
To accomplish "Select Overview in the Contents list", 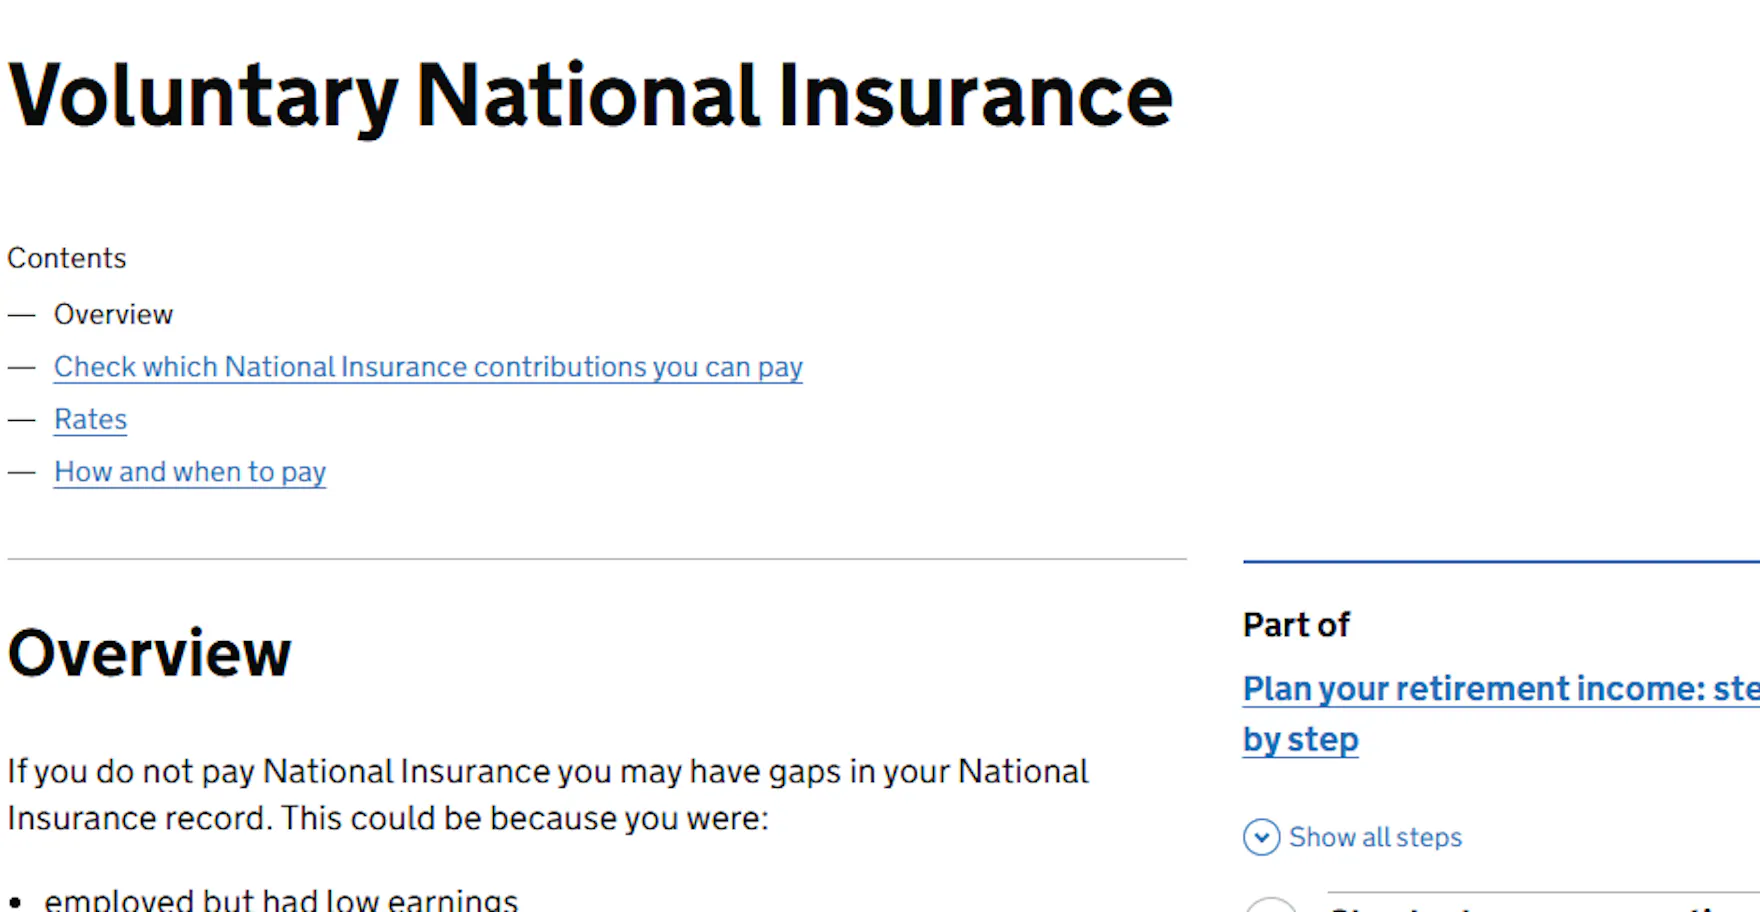I will pyautogui.click(x=113, y=313).
